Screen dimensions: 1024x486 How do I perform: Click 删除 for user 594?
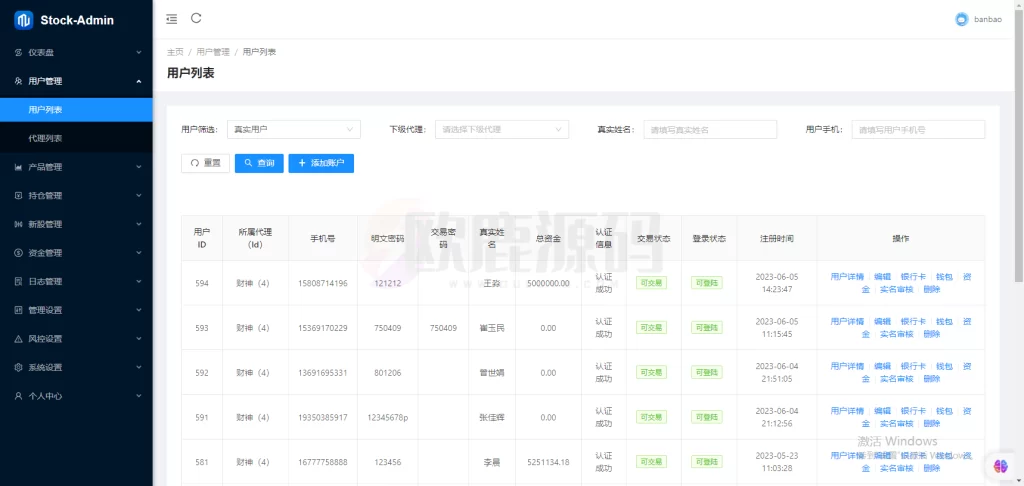tap(932, 289)
